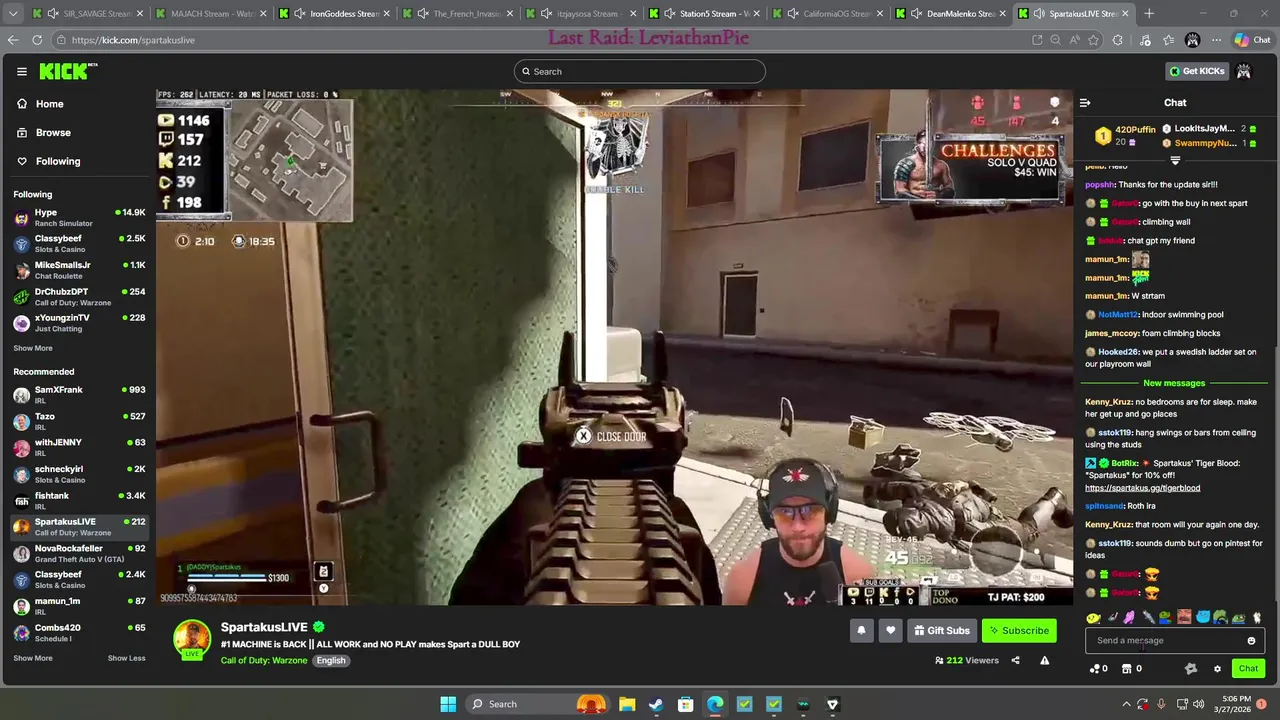This screenshot has height=720, width=1280.
Task: Open browser extensions puzzle icon
Action: point(1118,40)
